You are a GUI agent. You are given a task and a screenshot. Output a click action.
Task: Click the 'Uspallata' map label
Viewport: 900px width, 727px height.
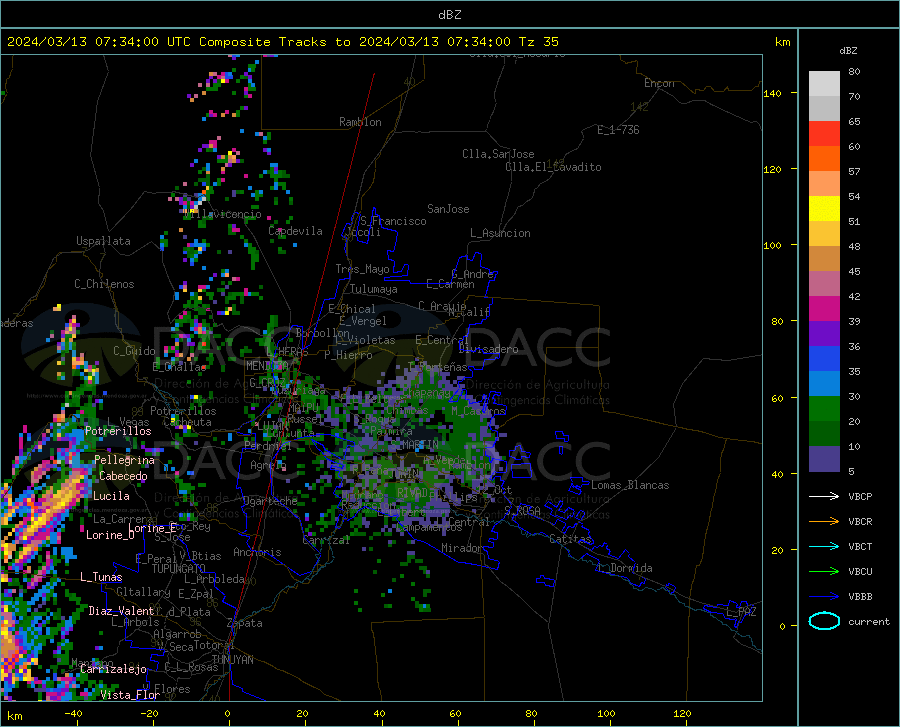coord(103,241)
